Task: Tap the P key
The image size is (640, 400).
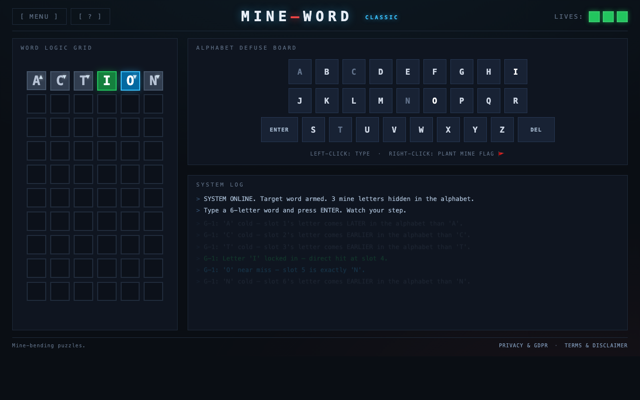Action: click(462, 100)
